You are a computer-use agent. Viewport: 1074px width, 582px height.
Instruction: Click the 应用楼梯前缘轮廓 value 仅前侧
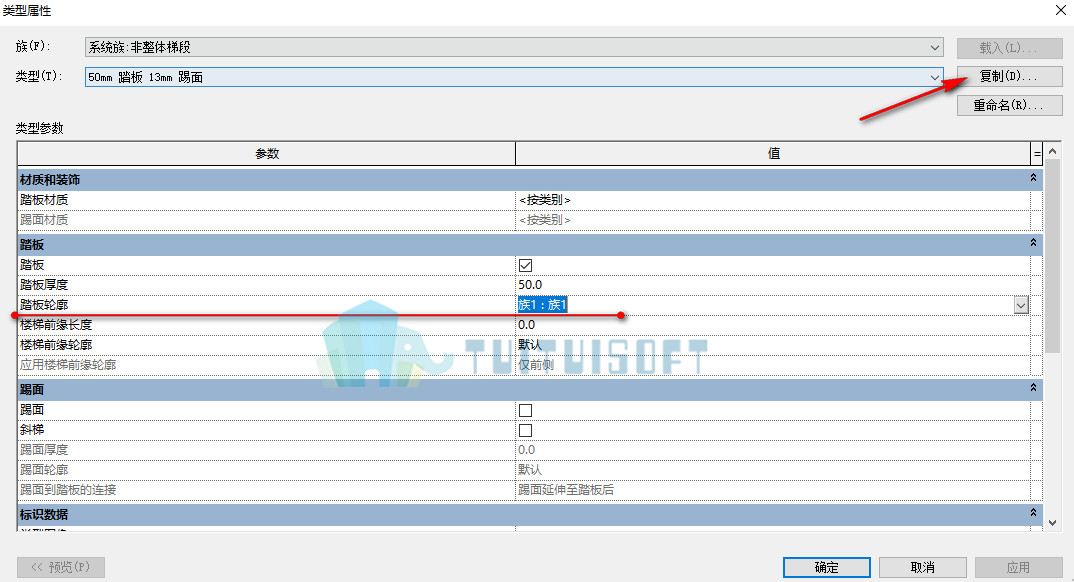click(x=536, y=365)
